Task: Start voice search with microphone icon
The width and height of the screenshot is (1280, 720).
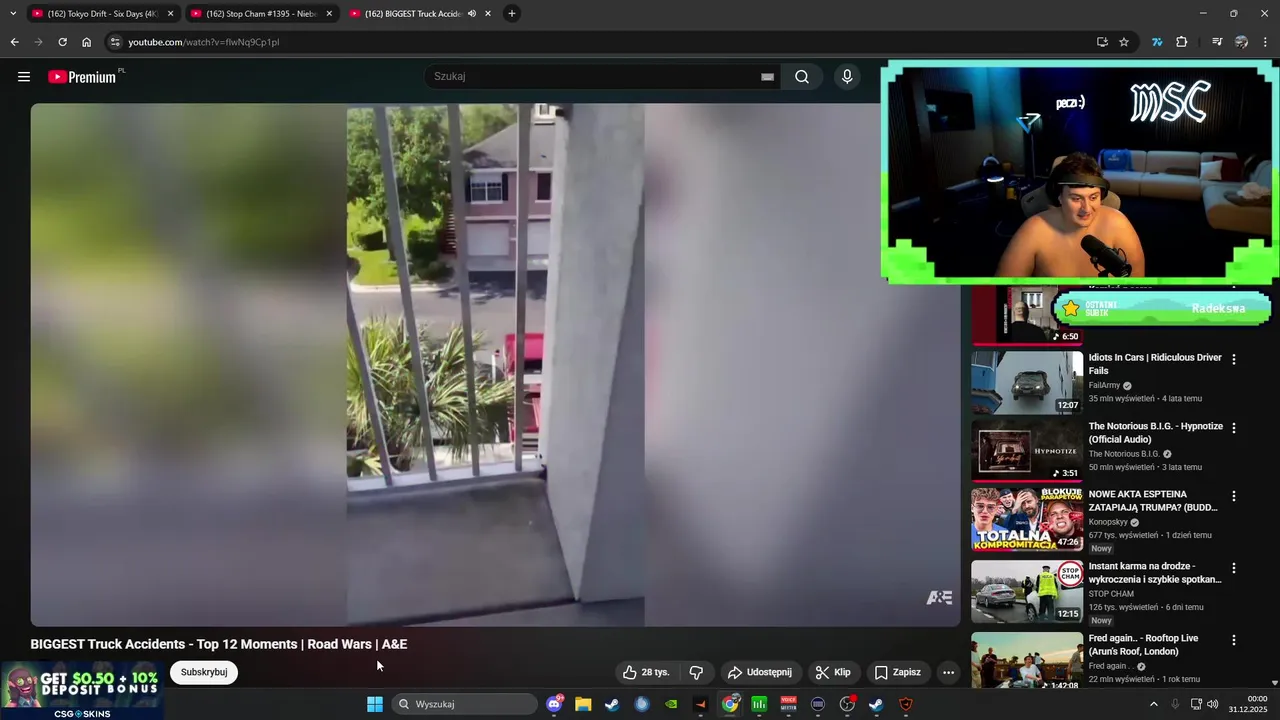Action: [847, 77]
